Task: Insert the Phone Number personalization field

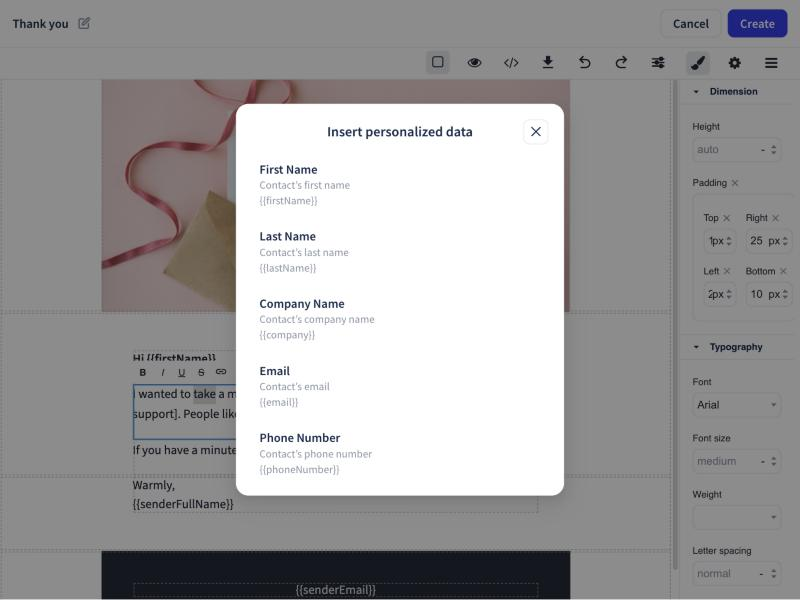Action: pos(399,453)
